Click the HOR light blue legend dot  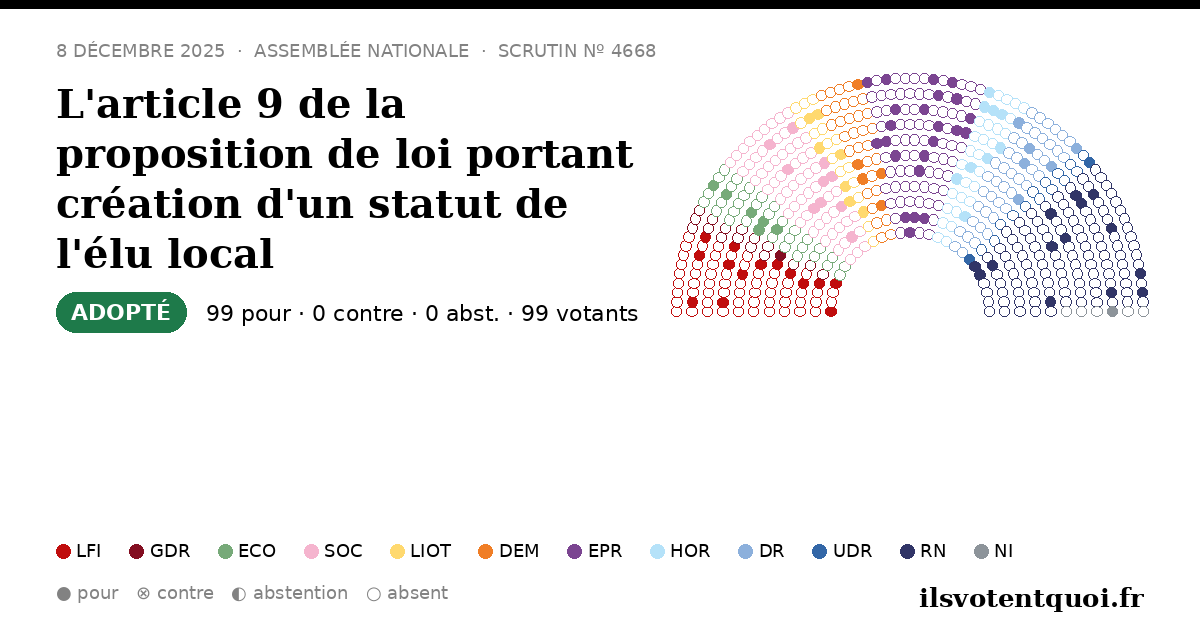point(657,551)
